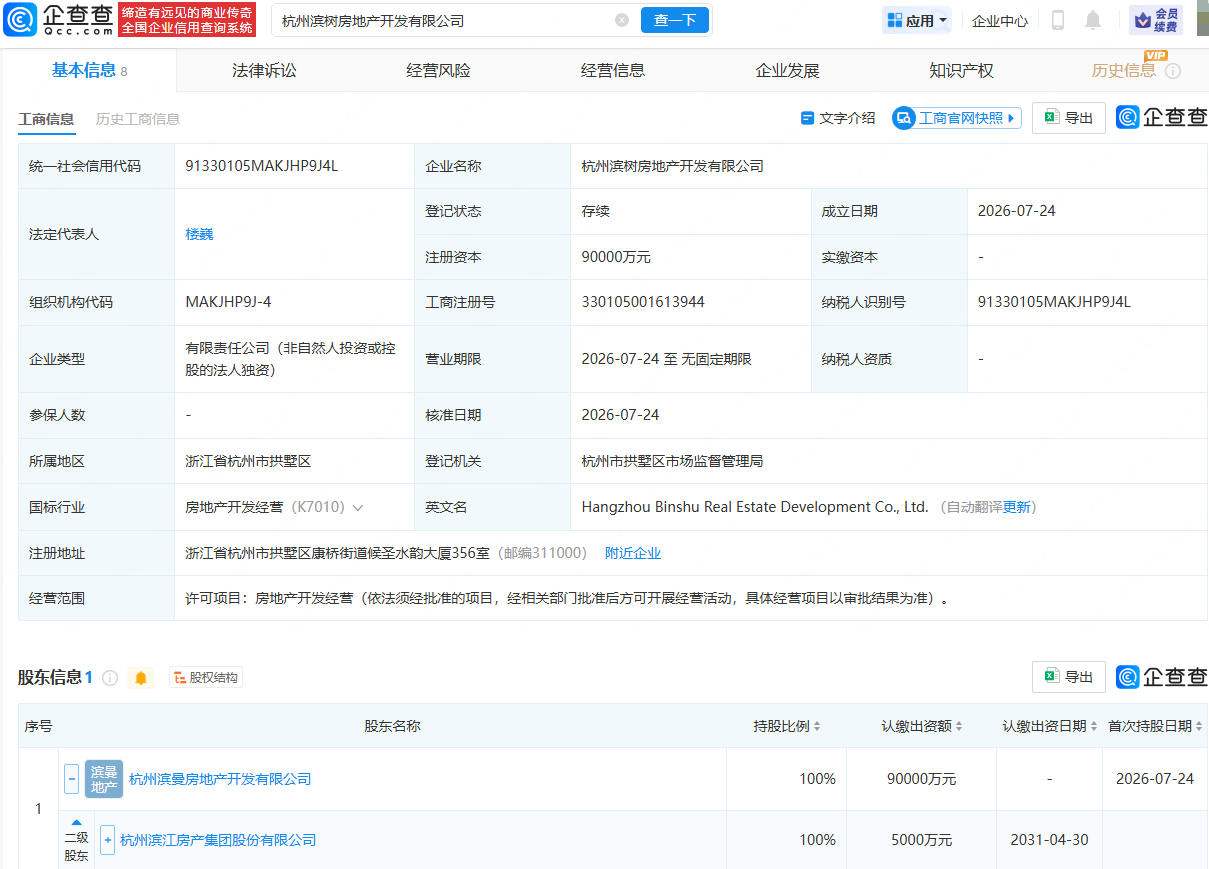Screen dimensions: 1209x869
Task: Click the 股权结构 button
Action: coord(206,678)
